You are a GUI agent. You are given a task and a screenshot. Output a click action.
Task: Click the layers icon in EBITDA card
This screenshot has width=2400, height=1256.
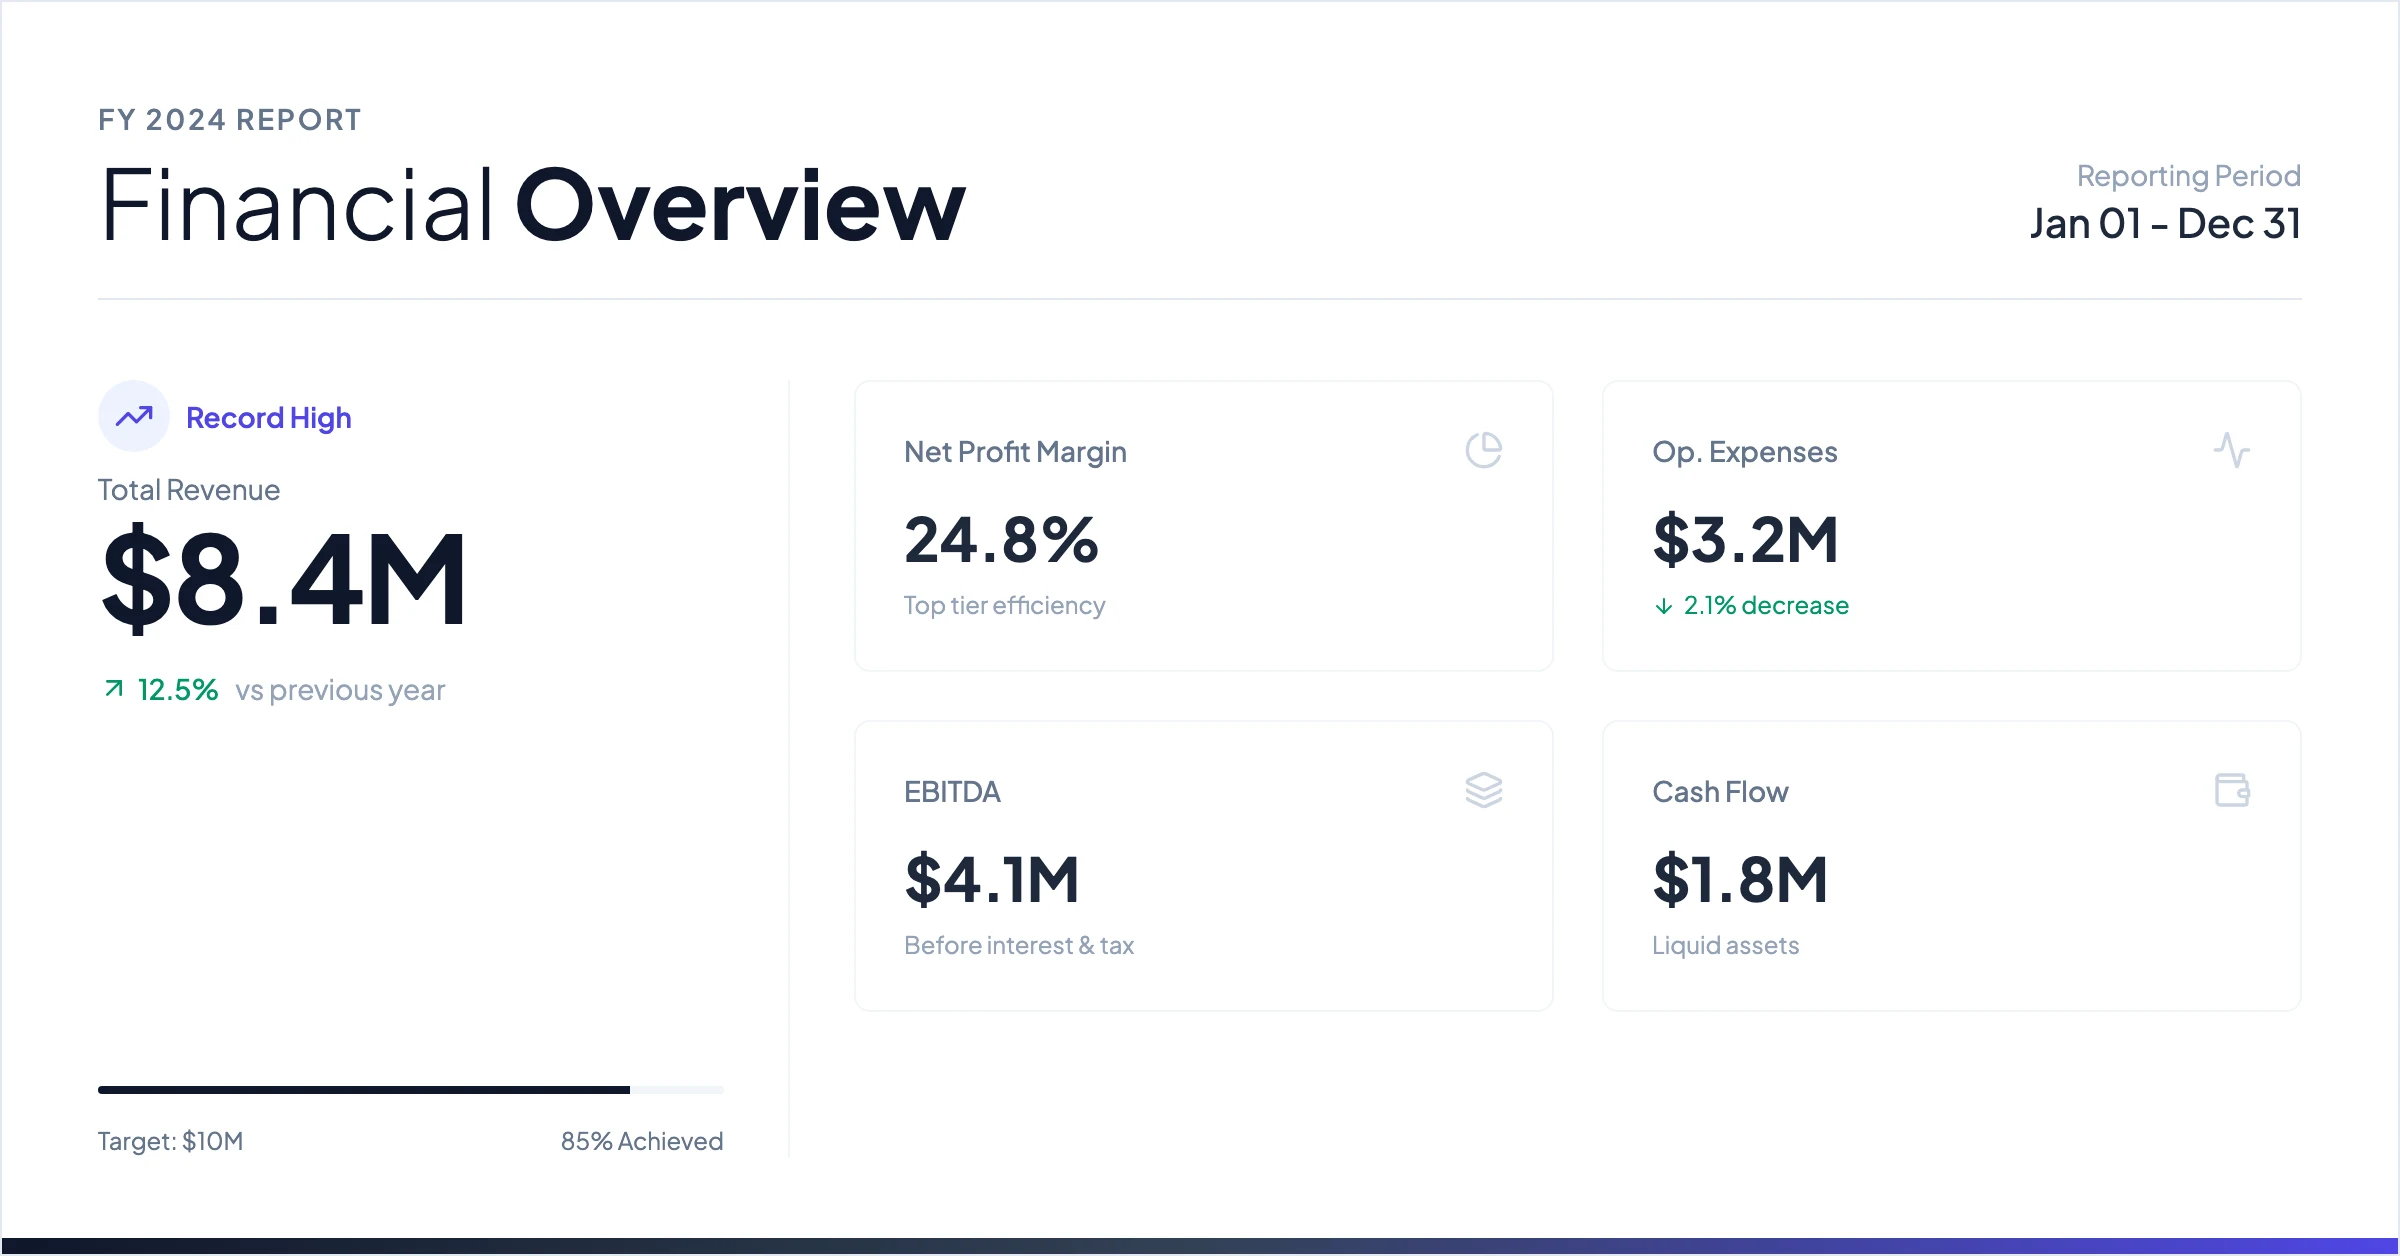click(1484, 790)
